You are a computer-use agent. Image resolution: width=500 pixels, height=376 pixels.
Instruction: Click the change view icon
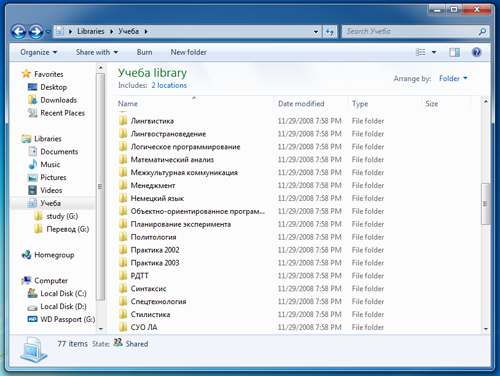pos(420,52)
